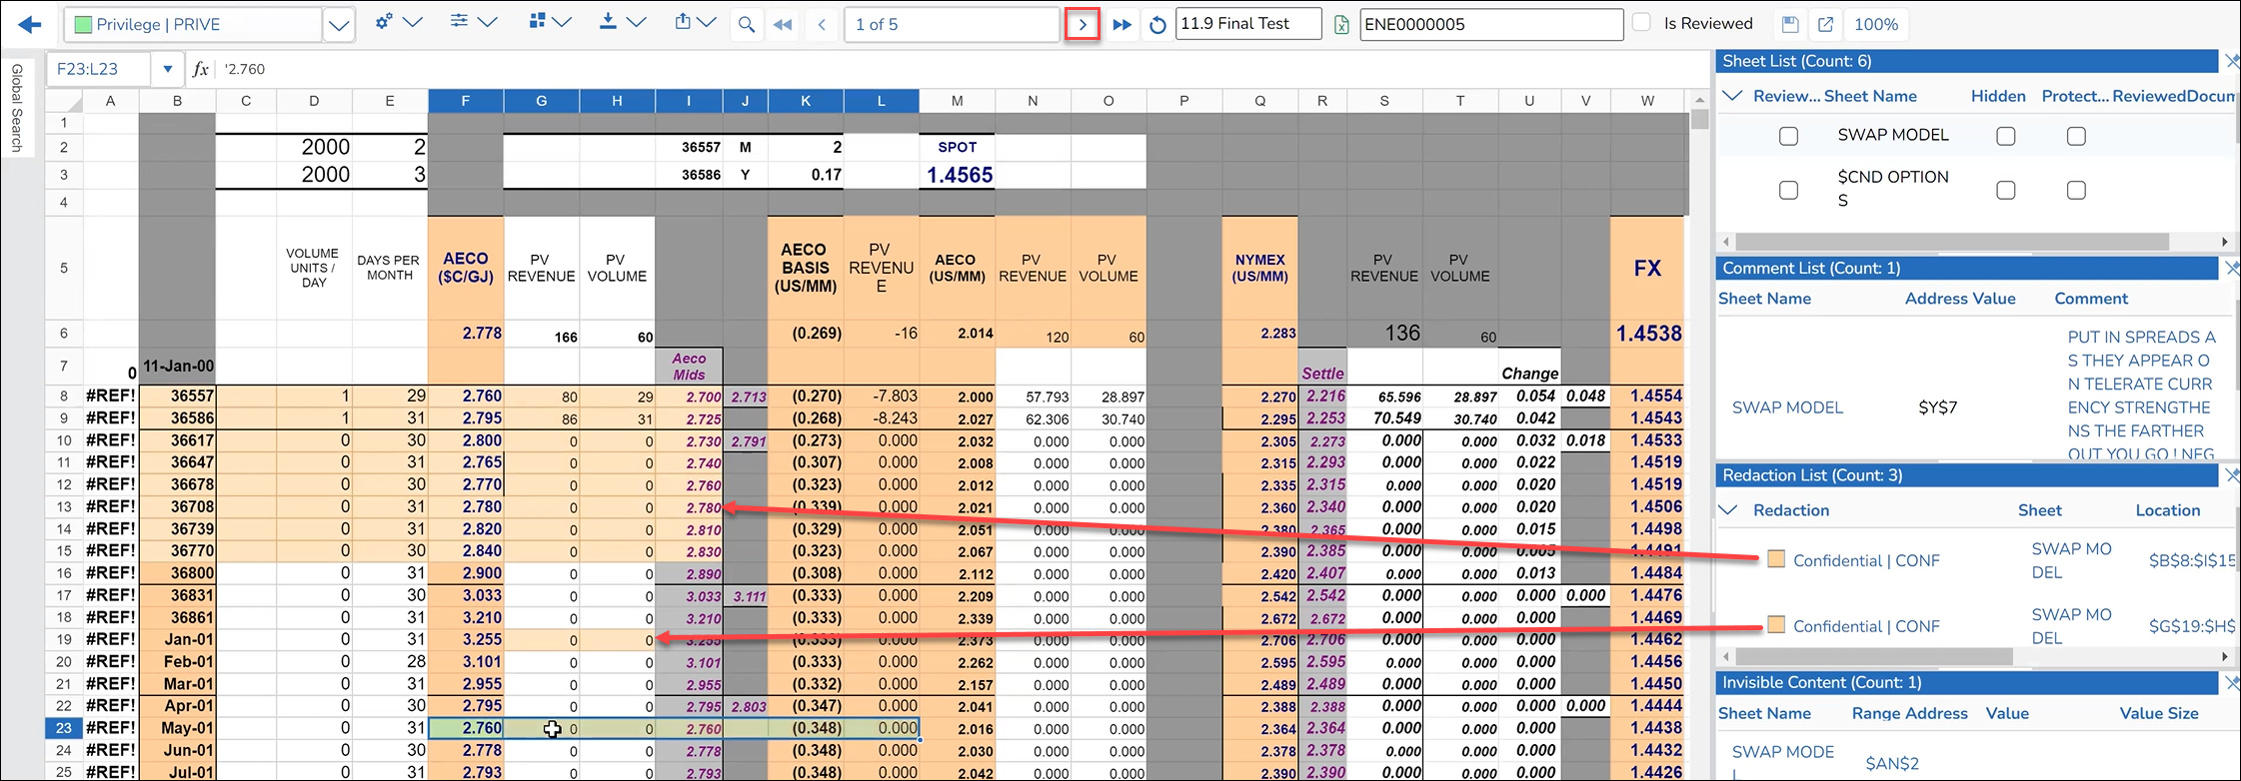Click cell SPOT value 1.4565
2241x781 pixels.
click(x=957, y=175)
